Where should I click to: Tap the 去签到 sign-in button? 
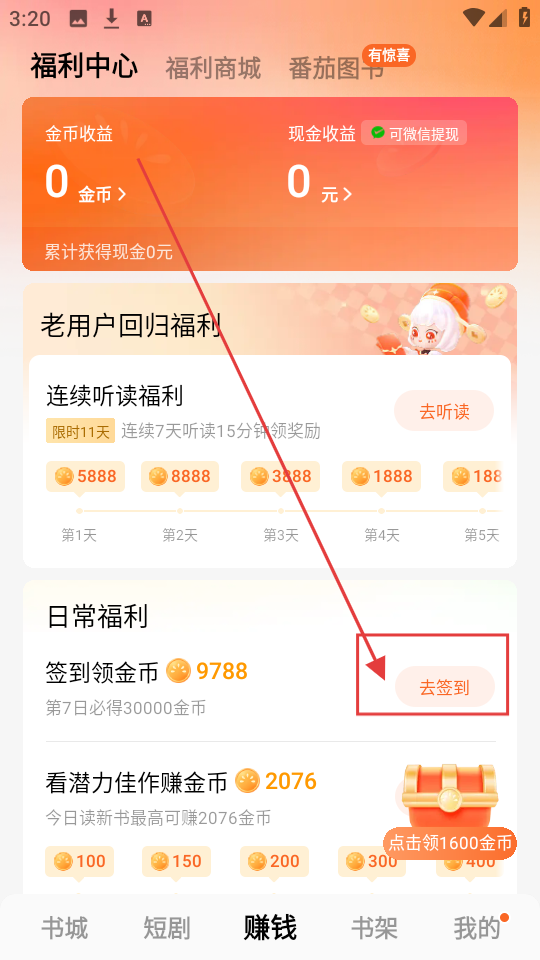[444, 687]
